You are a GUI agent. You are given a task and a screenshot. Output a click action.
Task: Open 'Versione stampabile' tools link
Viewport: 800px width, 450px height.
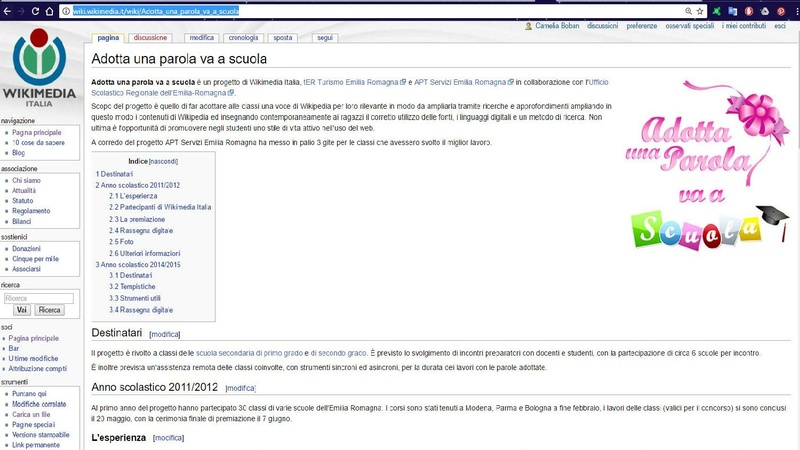click(x=41, y=435)
